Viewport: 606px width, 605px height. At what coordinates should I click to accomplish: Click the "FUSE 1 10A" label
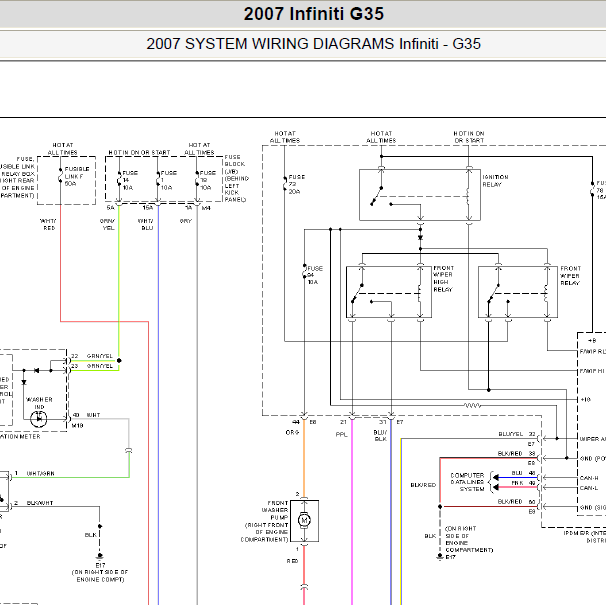tap(169, 180)
